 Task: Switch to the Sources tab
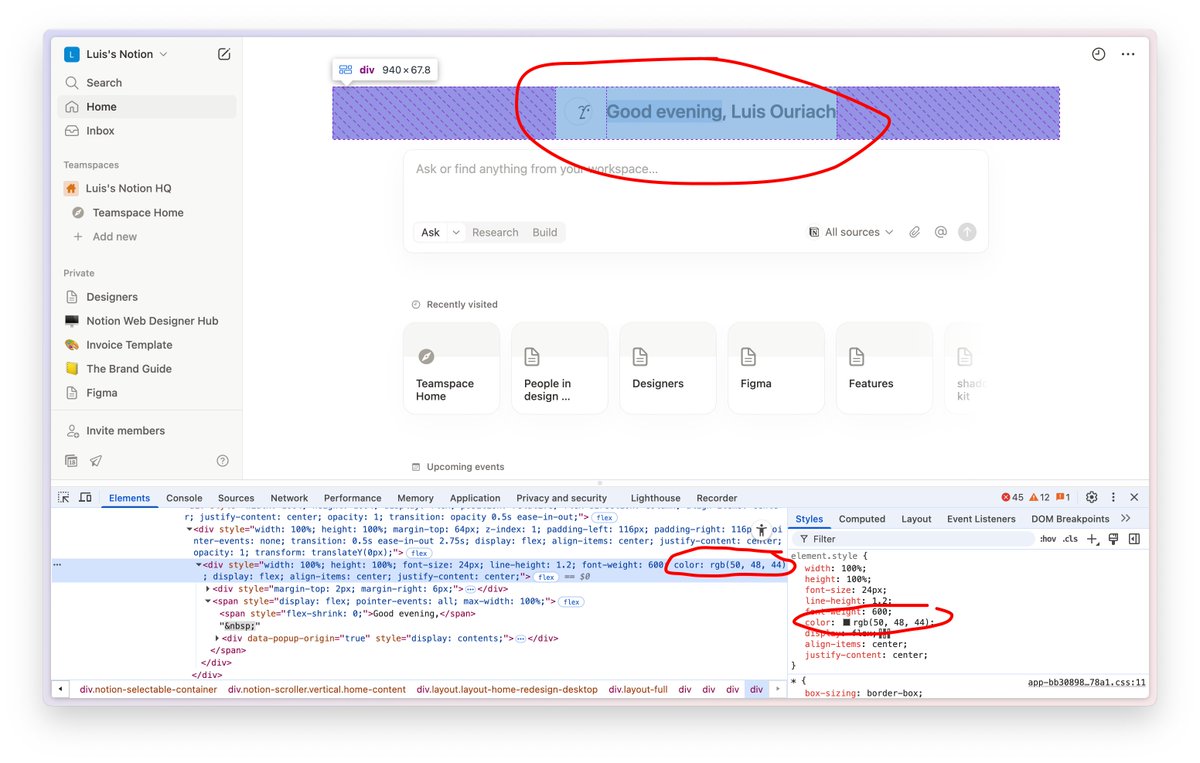pos(236,498)
